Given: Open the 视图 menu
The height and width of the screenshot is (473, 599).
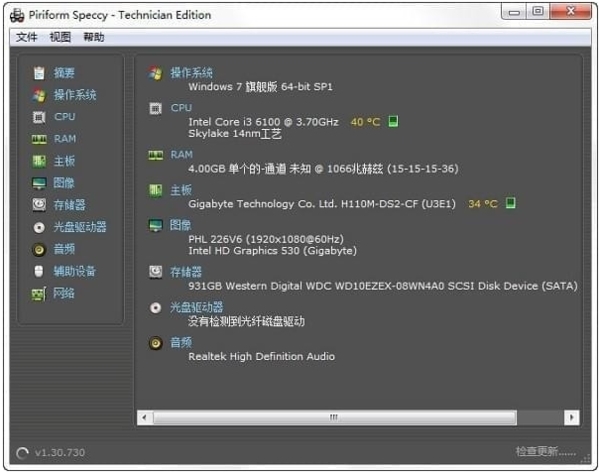Looking at the screenshot, I should (60, 37).
